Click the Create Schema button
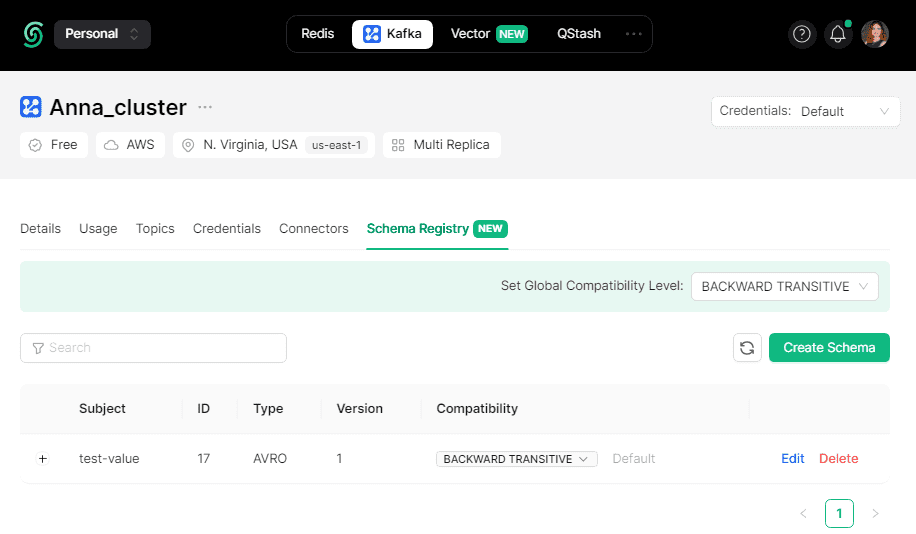This screenshot has width=916, height=534. [x=829, y=348]
